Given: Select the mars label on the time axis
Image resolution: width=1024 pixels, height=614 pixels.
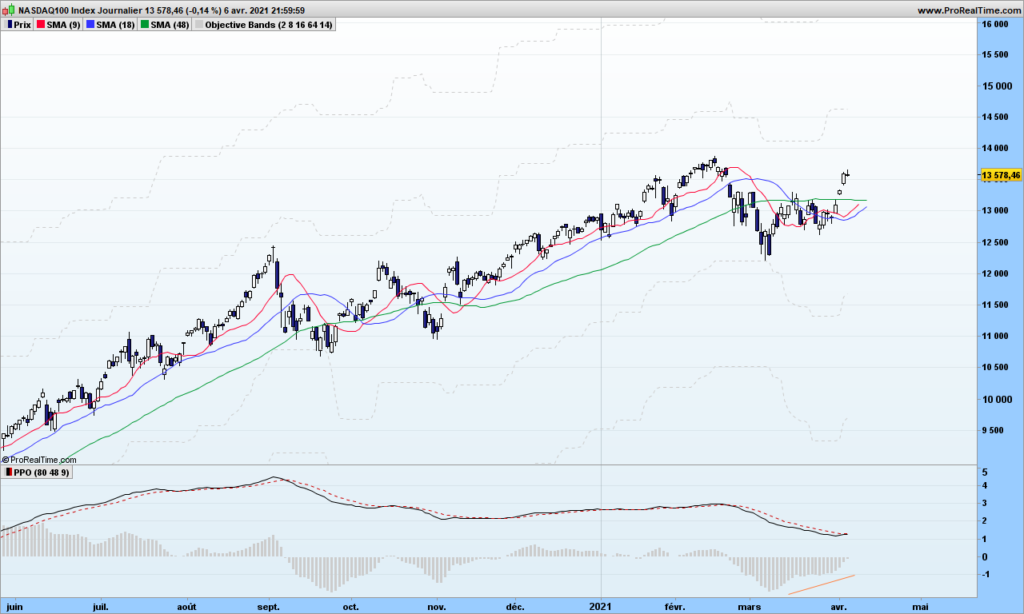Looking at the screenshot, I should pyautogui.click(x=749, y=607).
